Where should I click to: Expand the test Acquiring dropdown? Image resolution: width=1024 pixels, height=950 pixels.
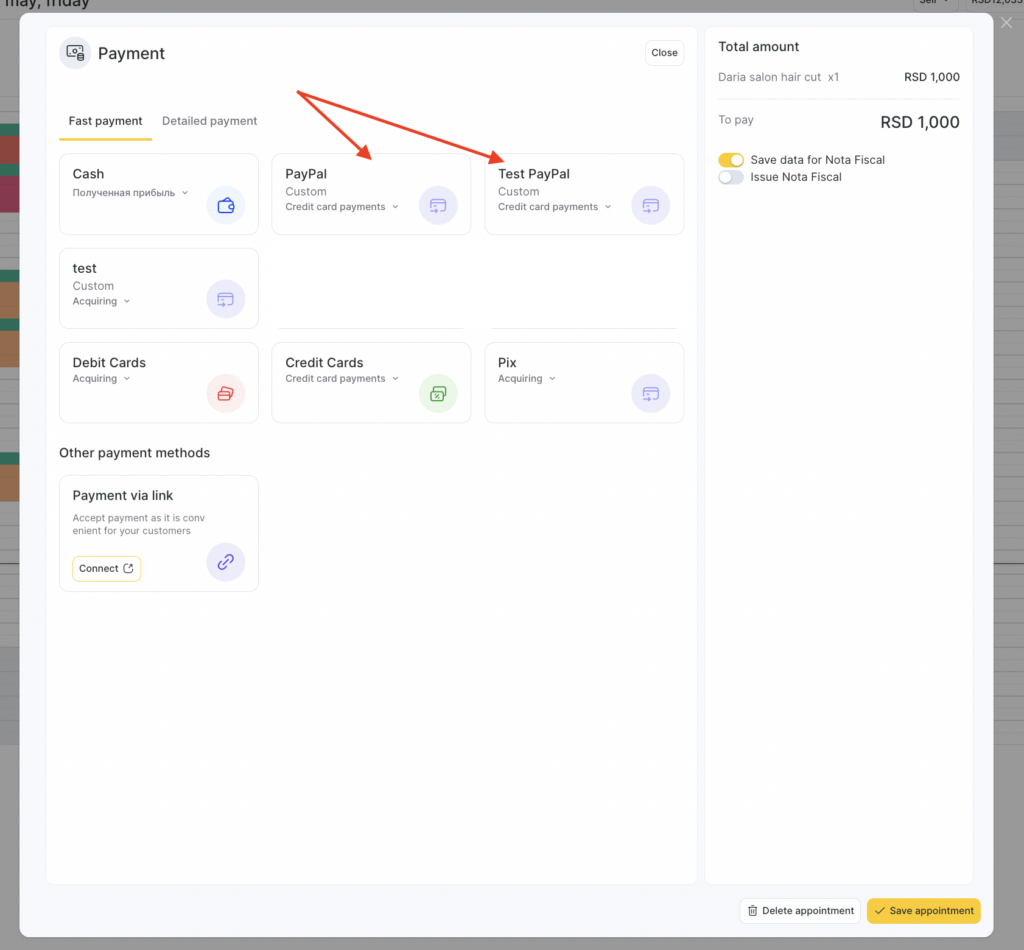(101, 301)
